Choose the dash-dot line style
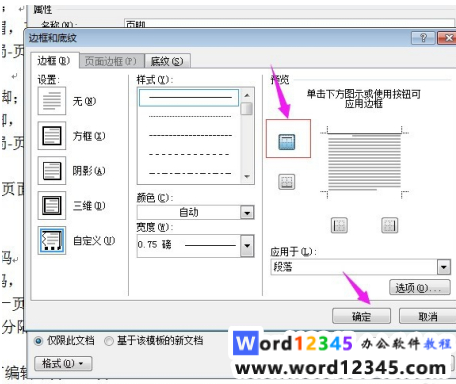 190,173
